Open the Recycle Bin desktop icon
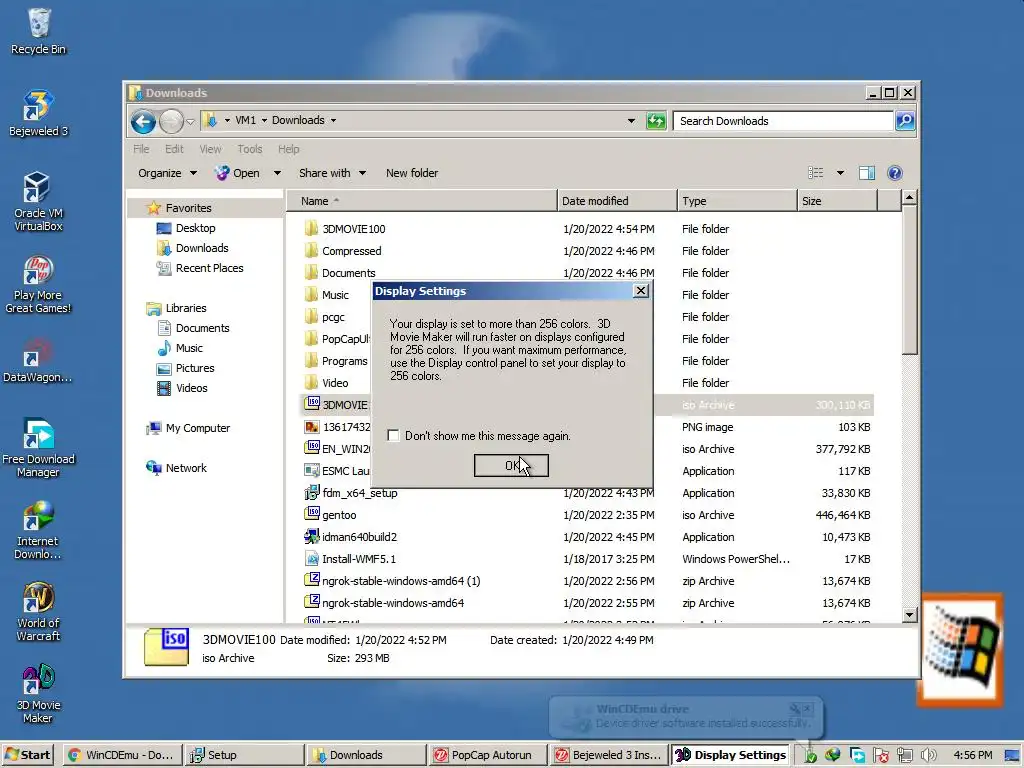This screenshot has height=768, width=1024. click(39, 31)
